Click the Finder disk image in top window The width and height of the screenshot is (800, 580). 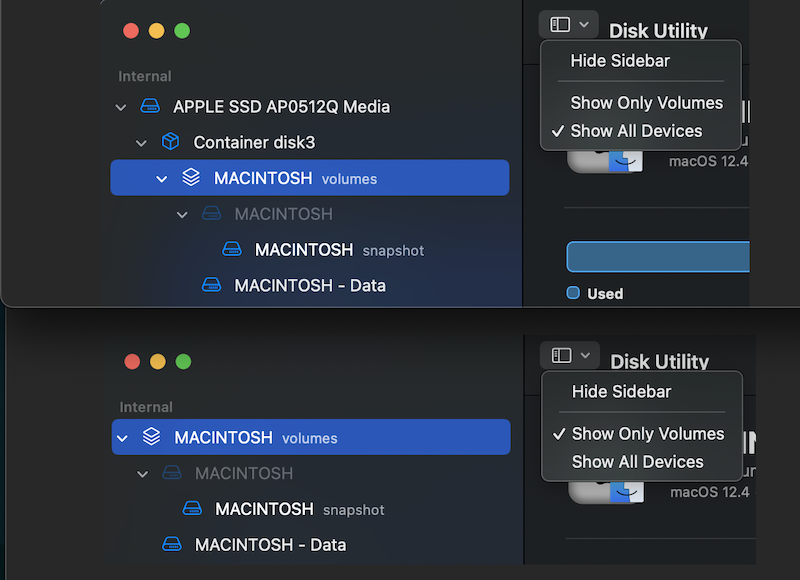click(606, 161)
